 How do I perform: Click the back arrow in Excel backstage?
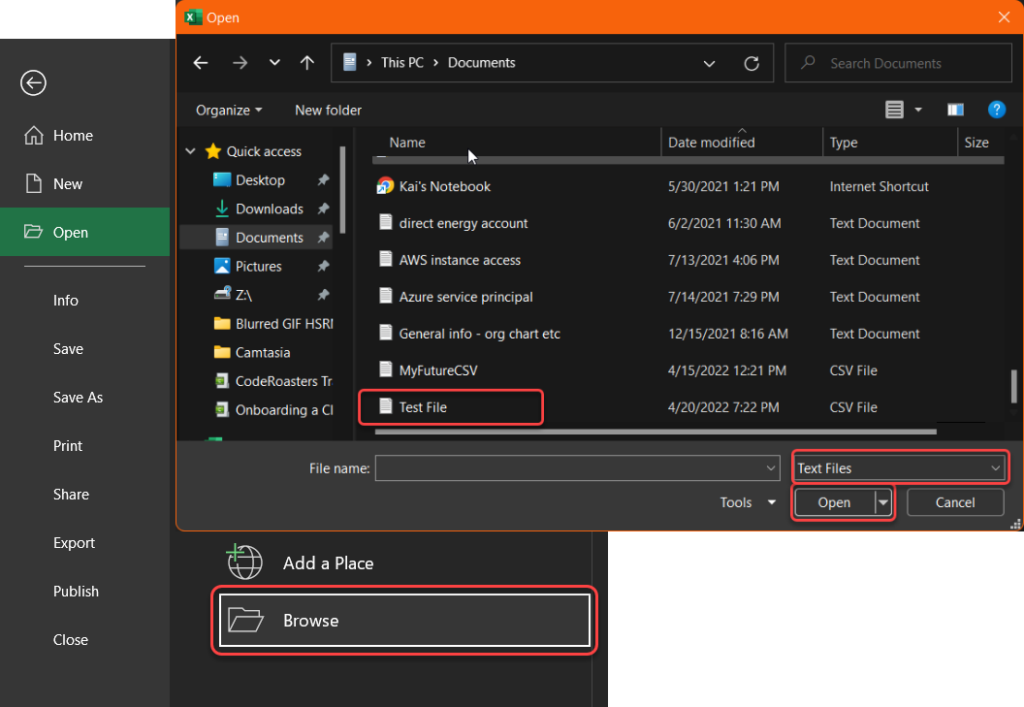coord(33,83)
